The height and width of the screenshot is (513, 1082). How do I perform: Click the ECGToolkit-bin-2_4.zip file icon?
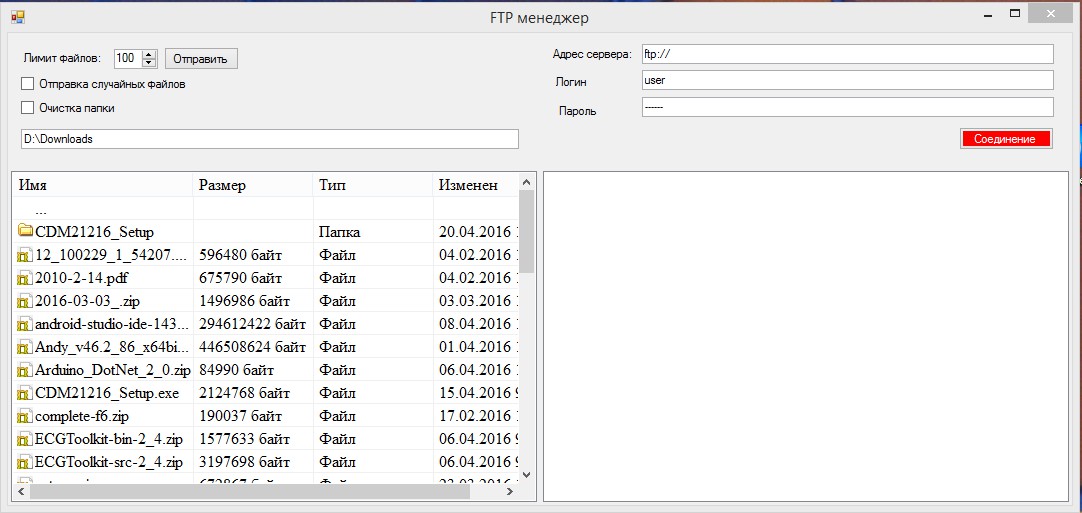click(x=25, y=439)
